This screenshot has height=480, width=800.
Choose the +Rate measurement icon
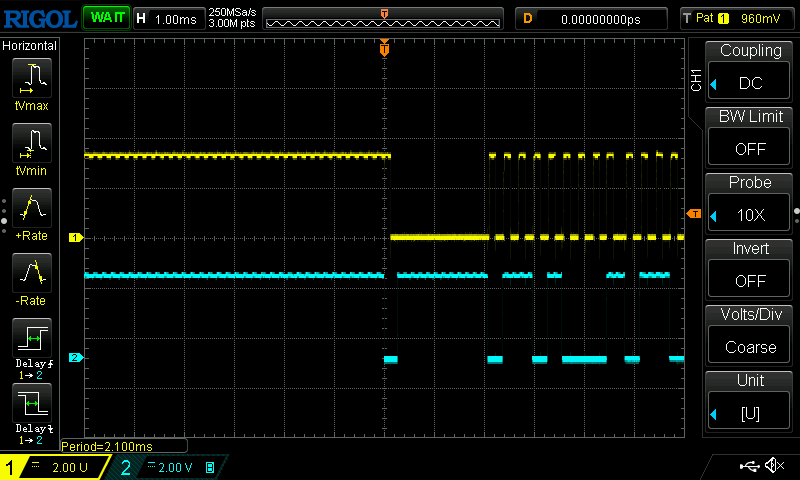pos(31,211)
